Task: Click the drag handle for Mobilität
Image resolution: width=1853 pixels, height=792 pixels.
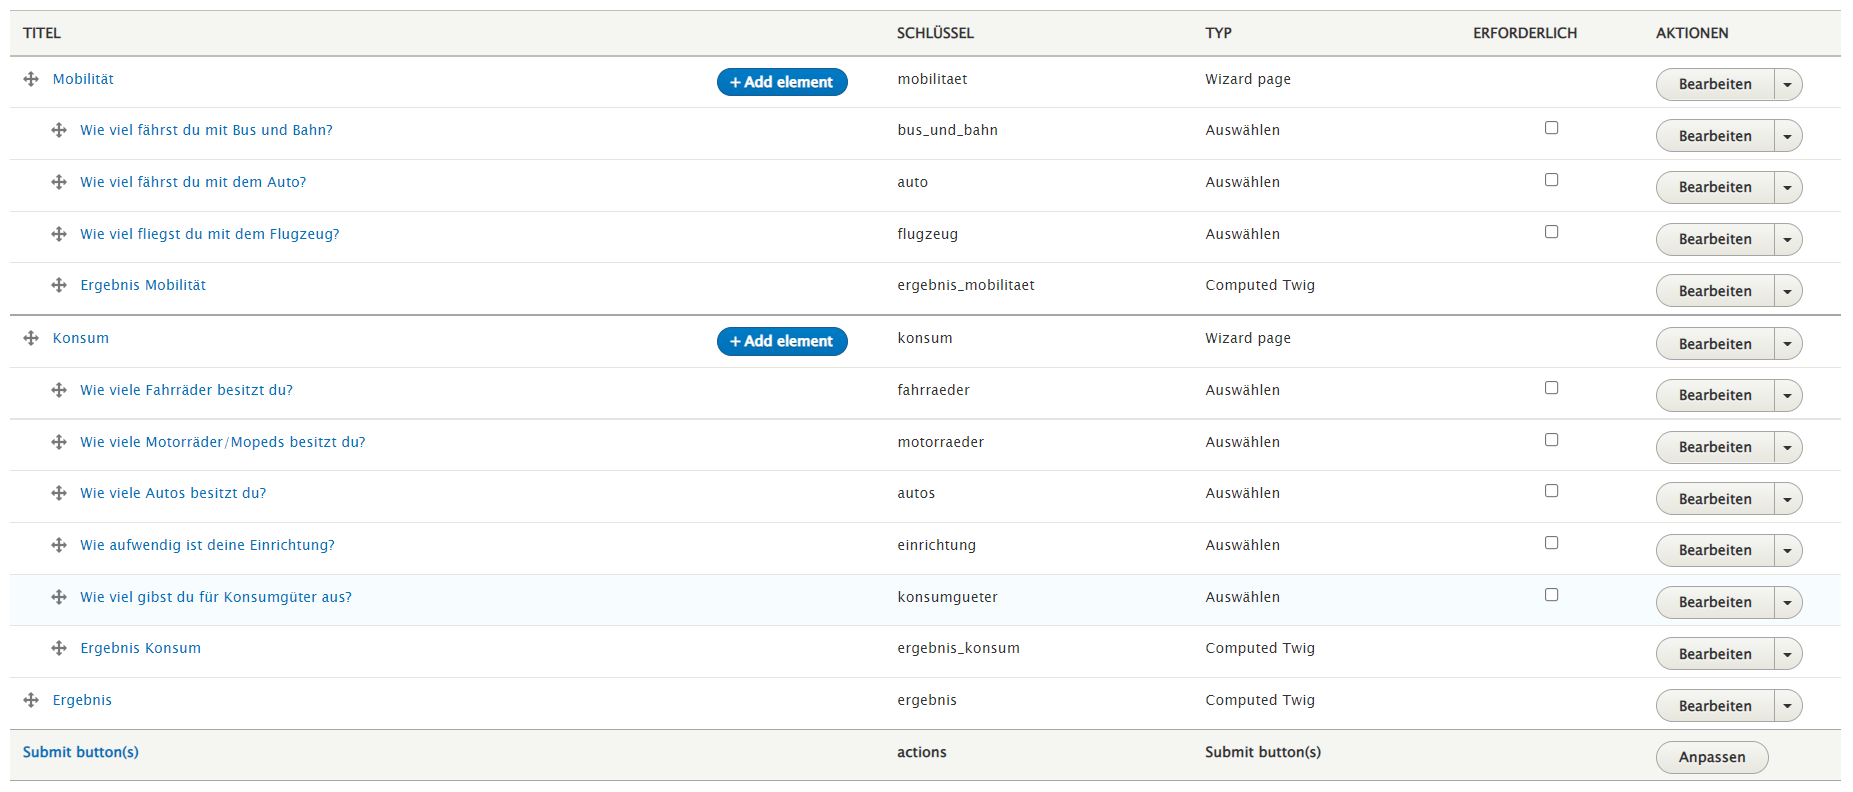Action: (x=31, y=79)
